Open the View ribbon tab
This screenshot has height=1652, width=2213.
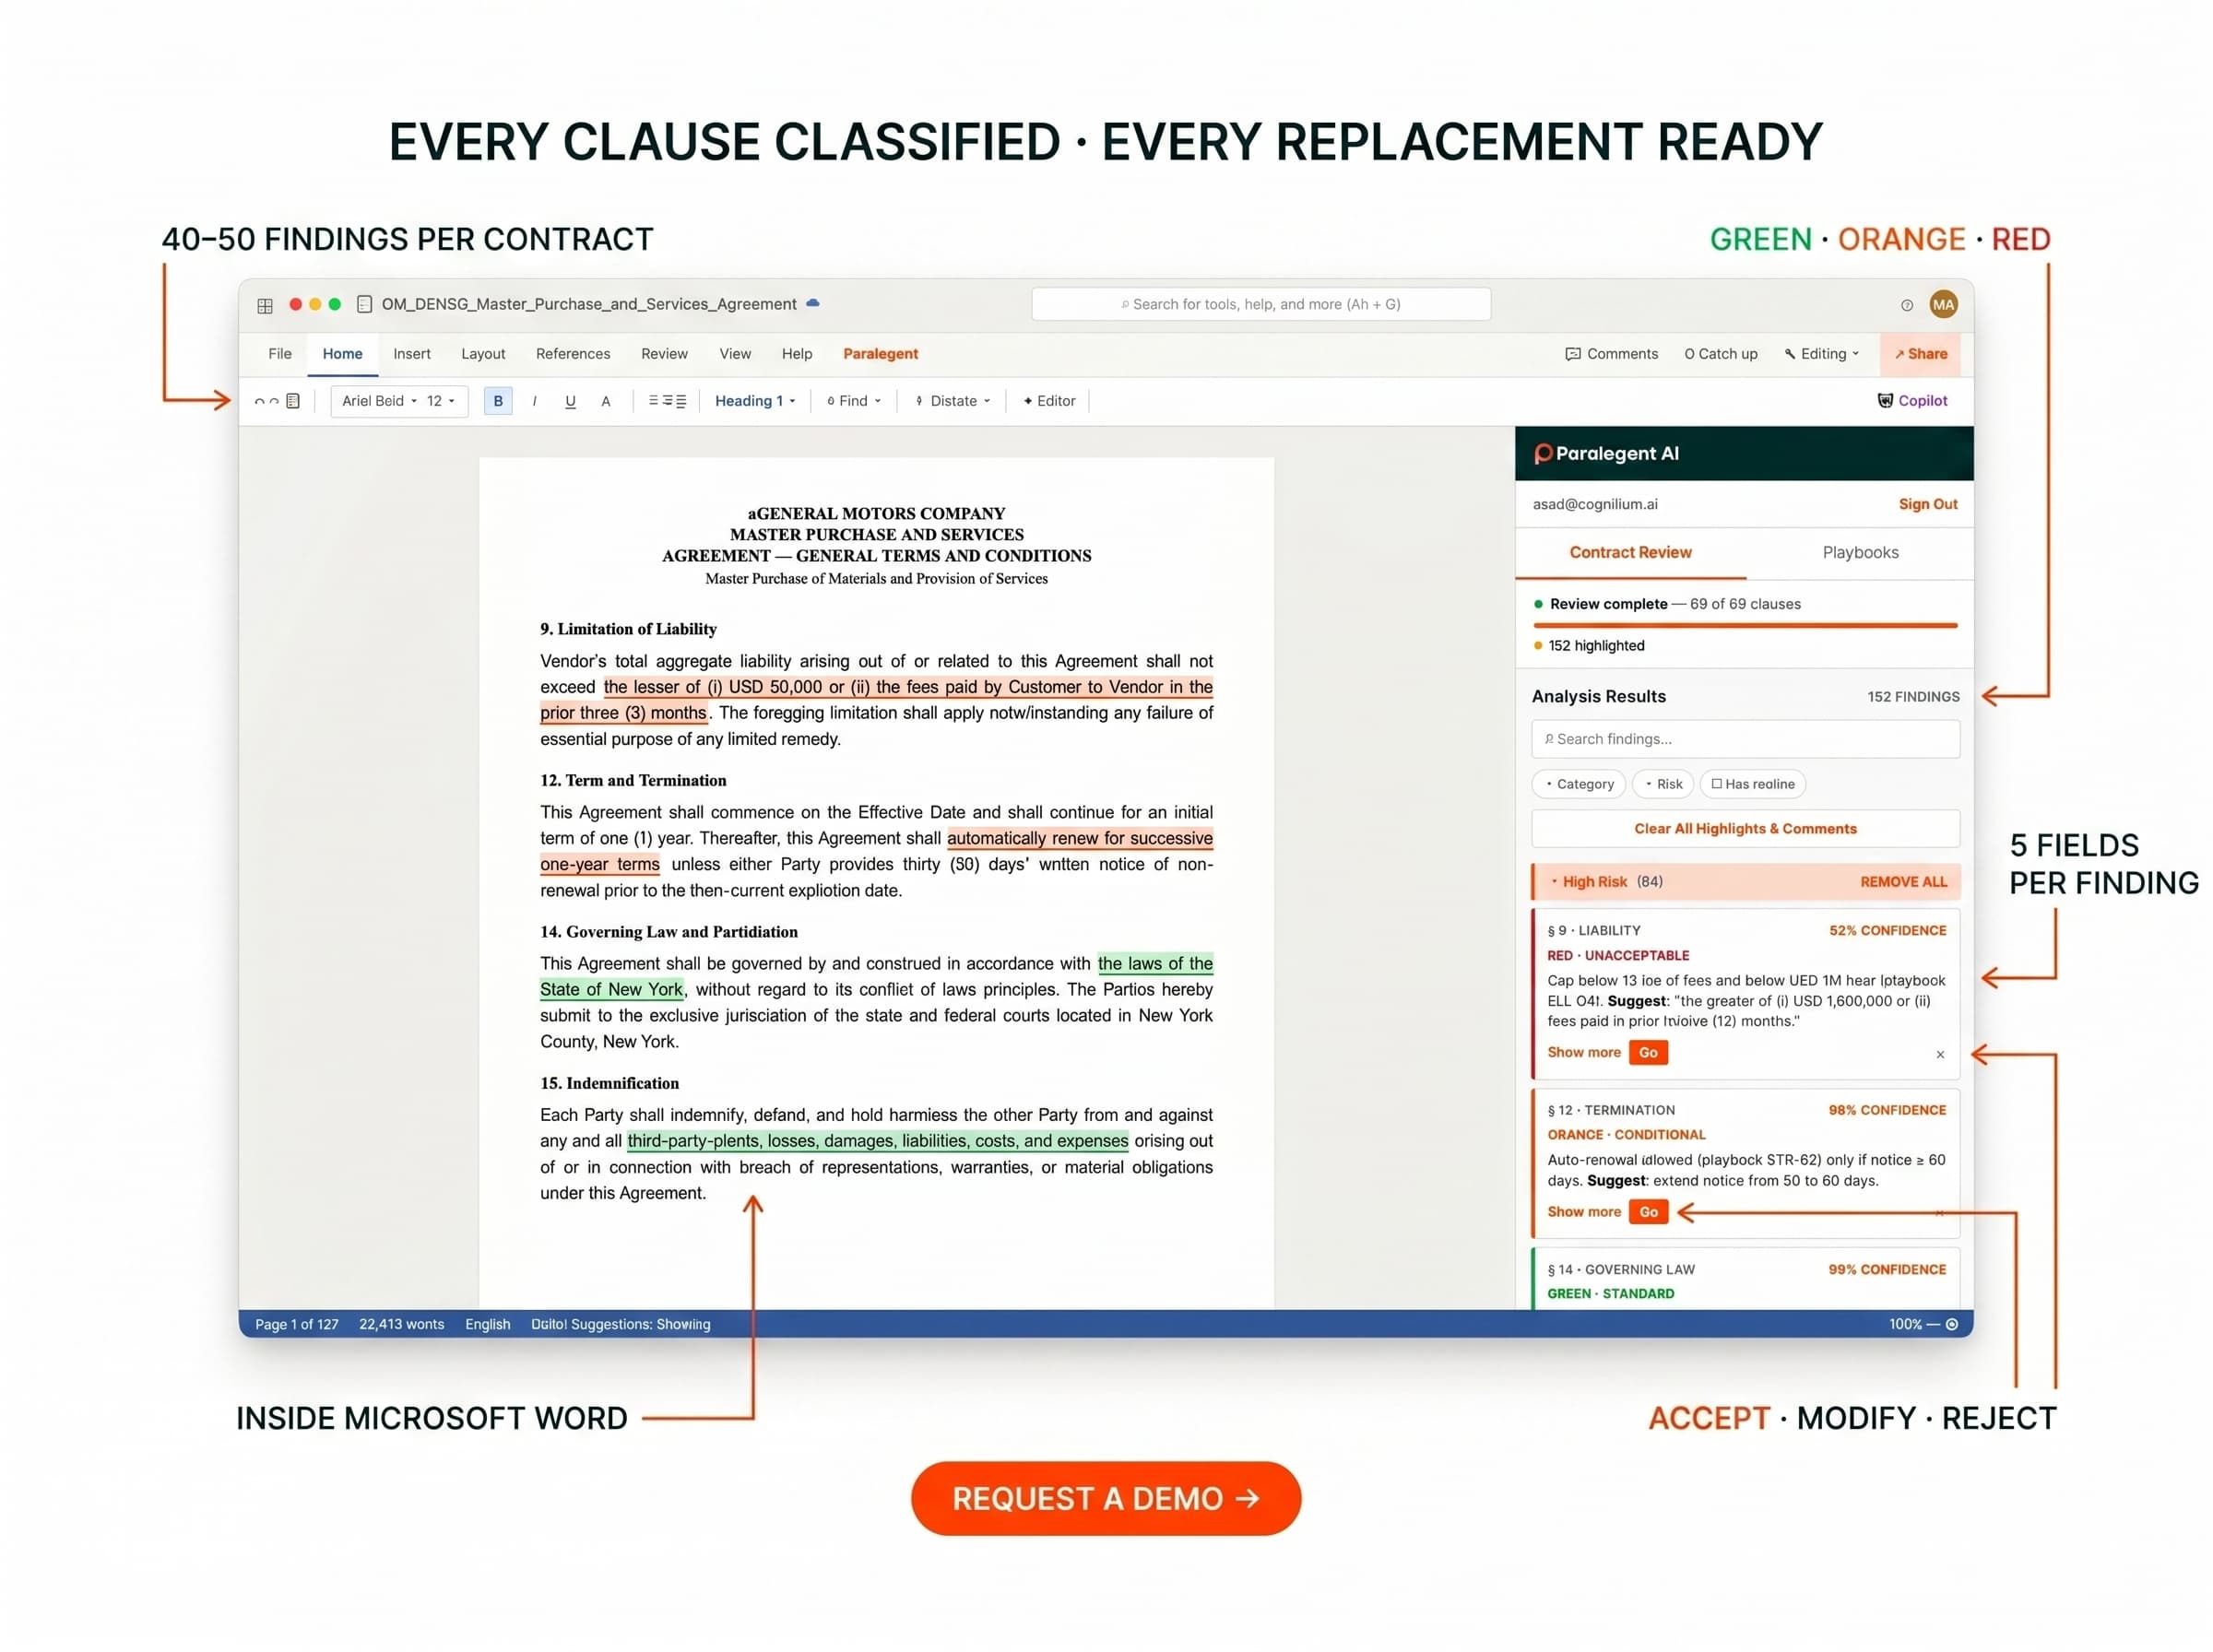click(735, 354)
